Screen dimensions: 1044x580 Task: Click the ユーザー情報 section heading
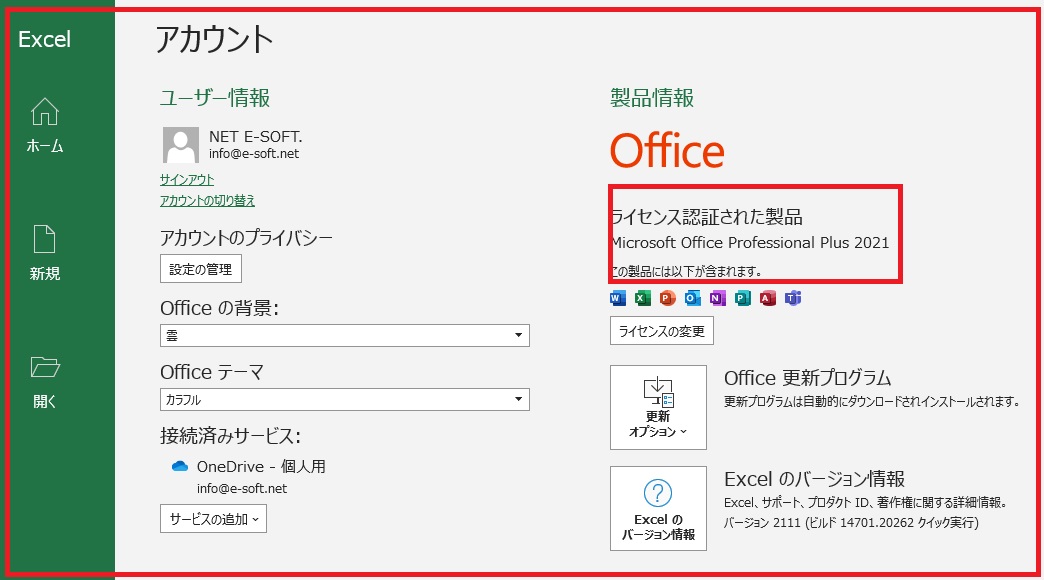(x=215, y=98)
